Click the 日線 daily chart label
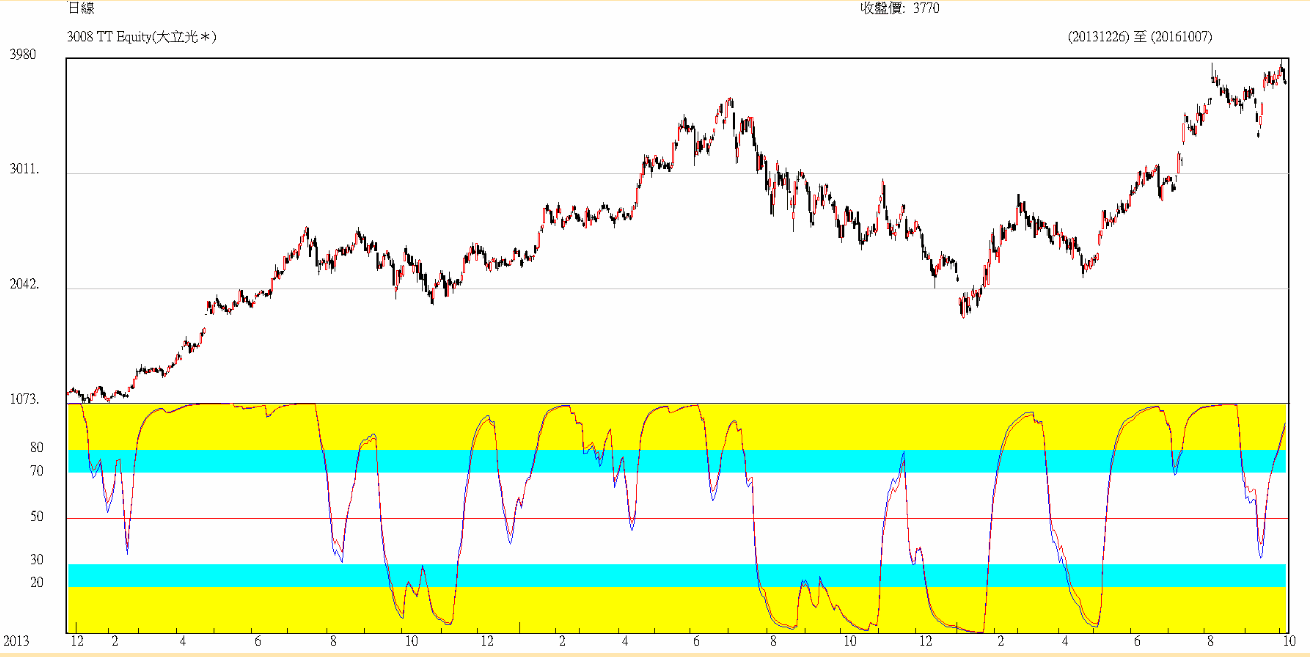The image size is (1310, 657). [x=81, y=8]
